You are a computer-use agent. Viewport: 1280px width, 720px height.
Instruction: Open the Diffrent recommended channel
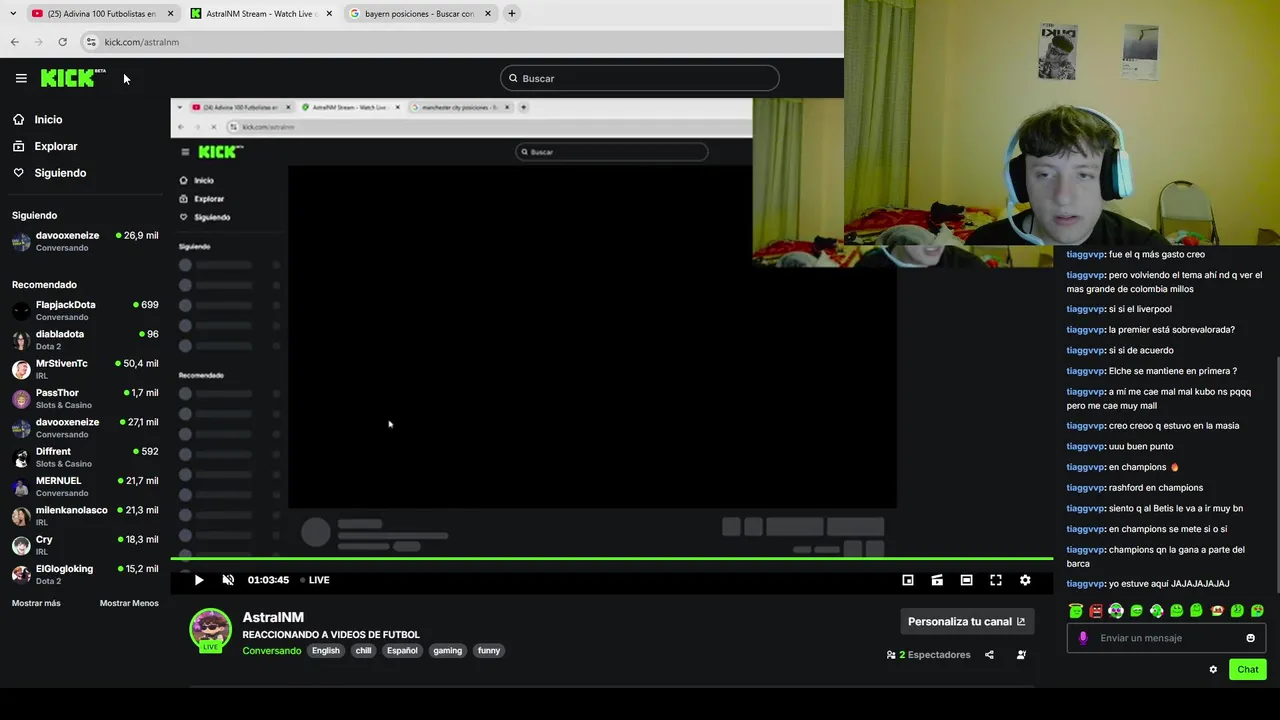click(x=85, y=457)
